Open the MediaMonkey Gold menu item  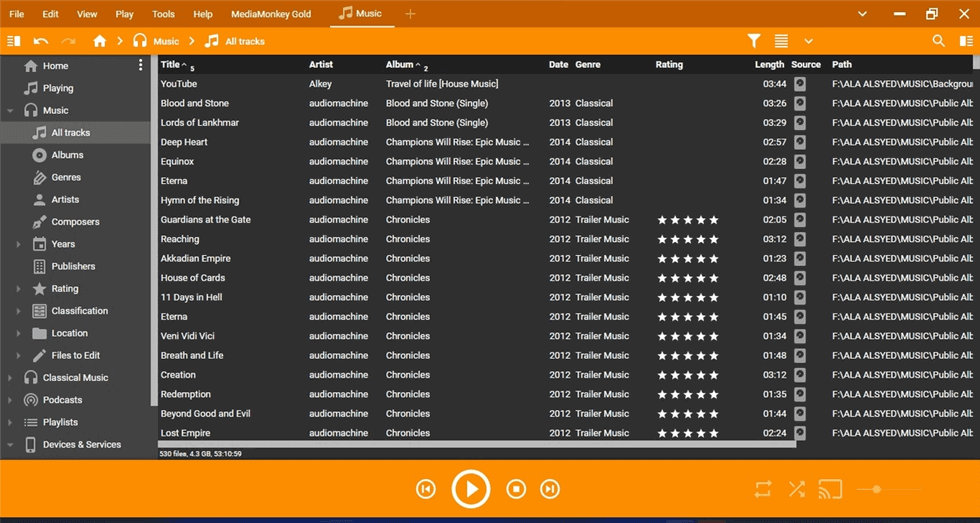tap(271, 14)
